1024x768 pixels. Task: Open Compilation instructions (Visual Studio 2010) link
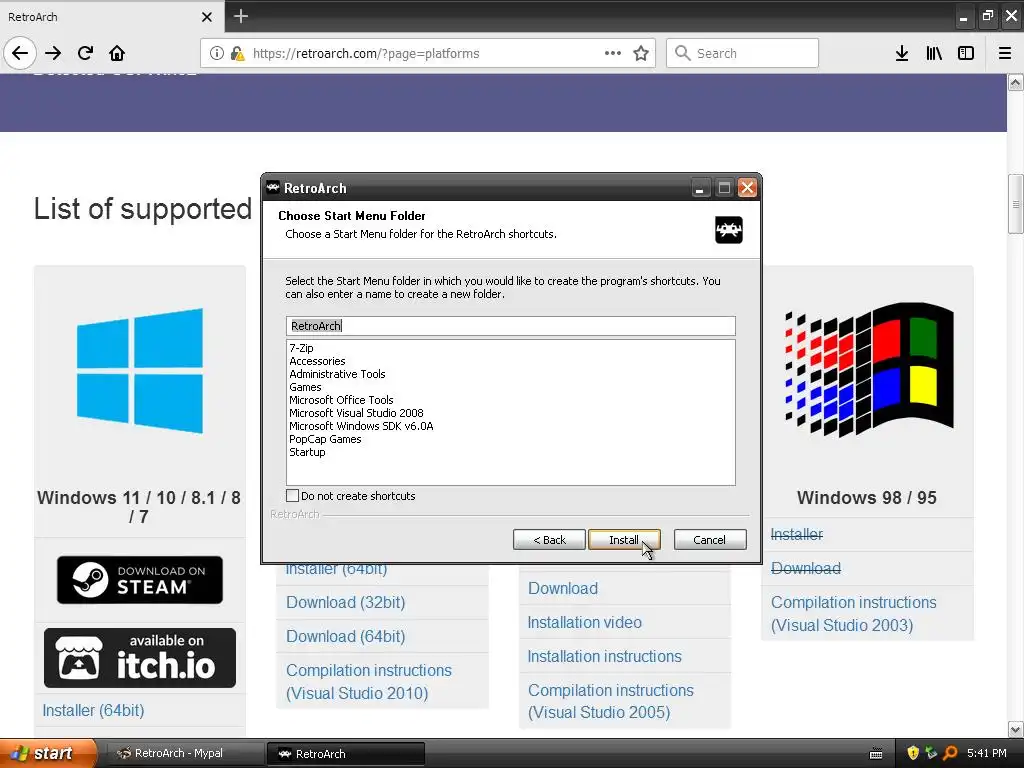point(369,682)
